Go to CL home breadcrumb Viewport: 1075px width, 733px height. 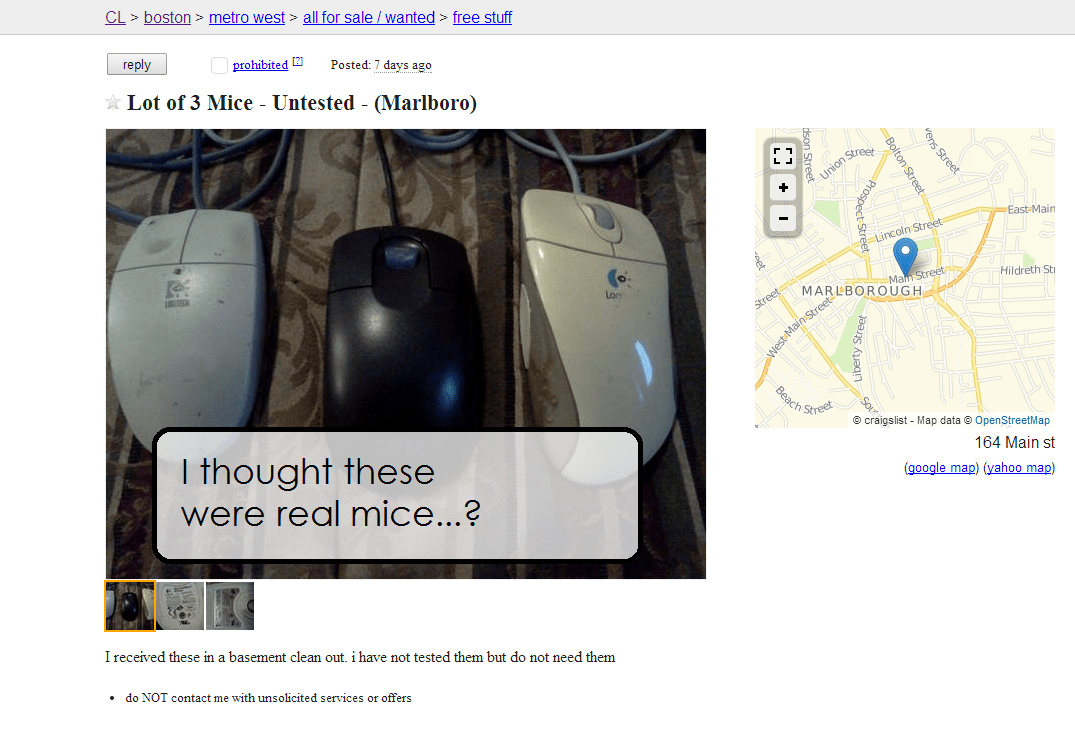[x=115, y=18]
